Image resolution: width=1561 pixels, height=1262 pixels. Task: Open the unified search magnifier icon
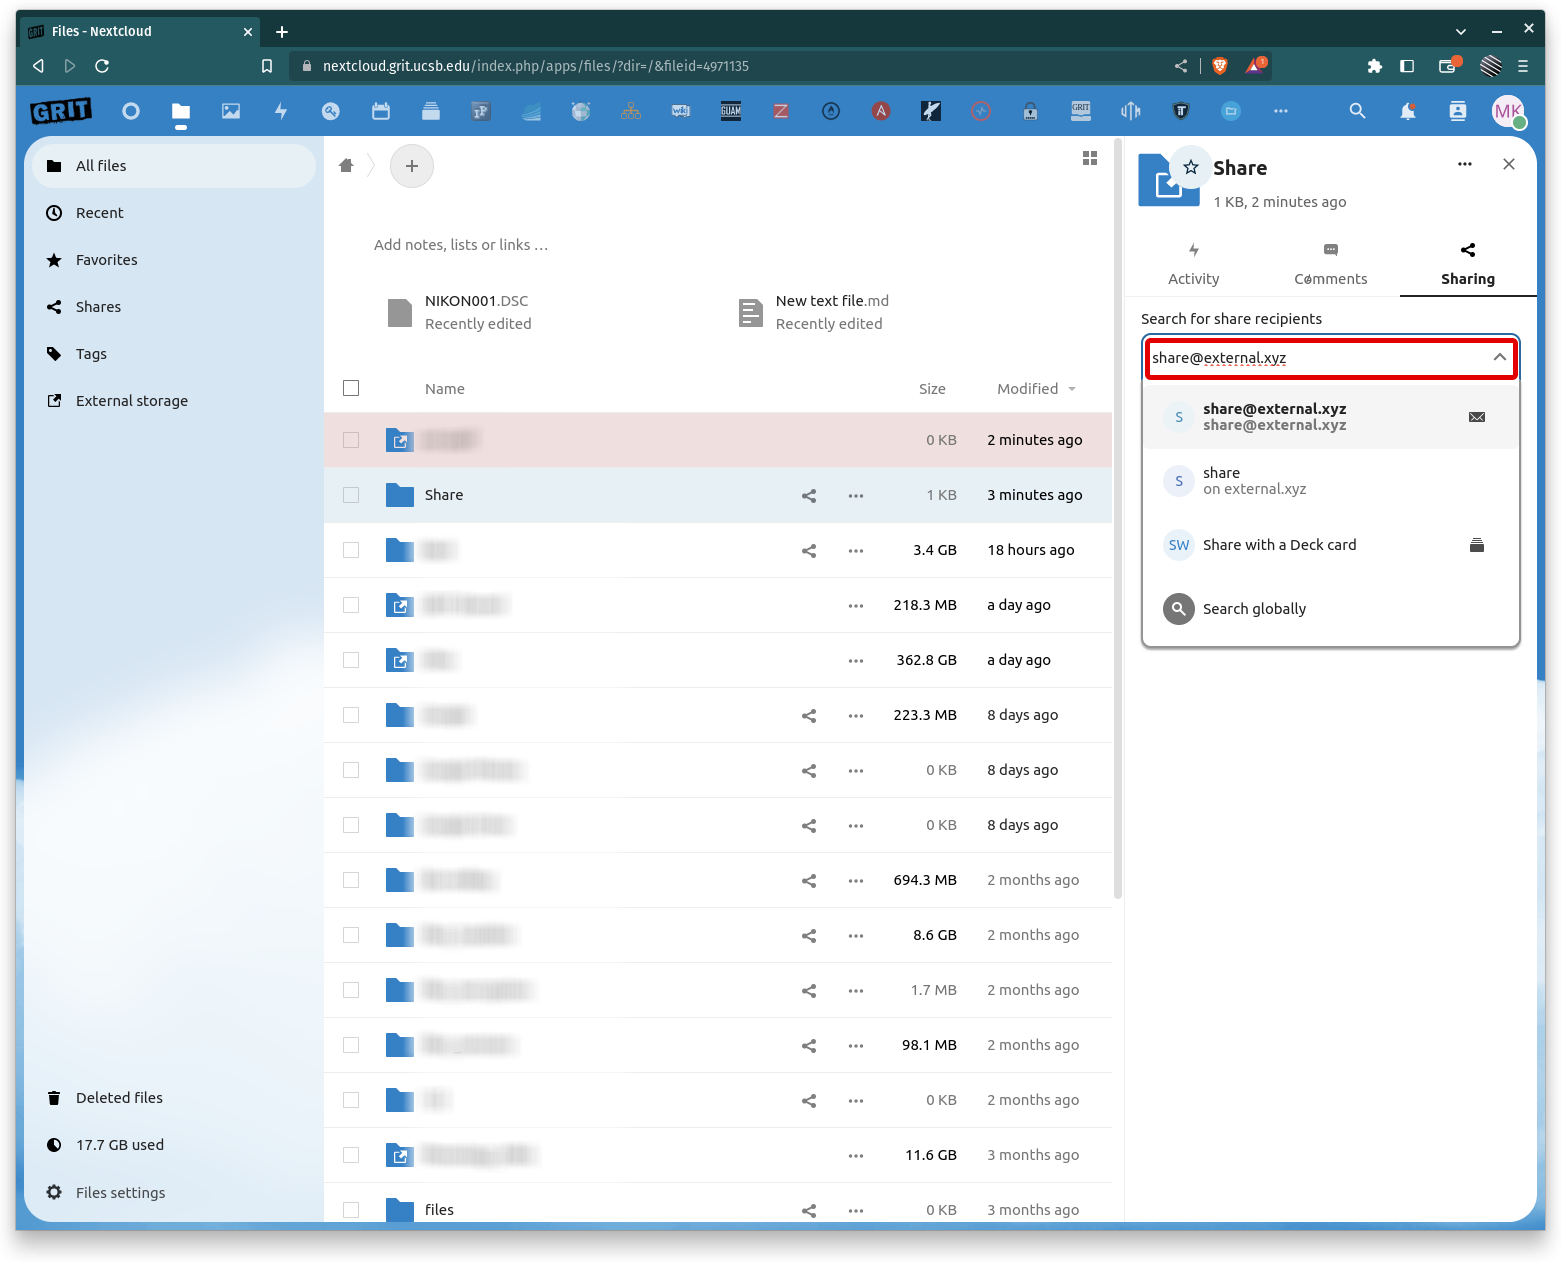pyautogui.click(x=1357, y=111)
